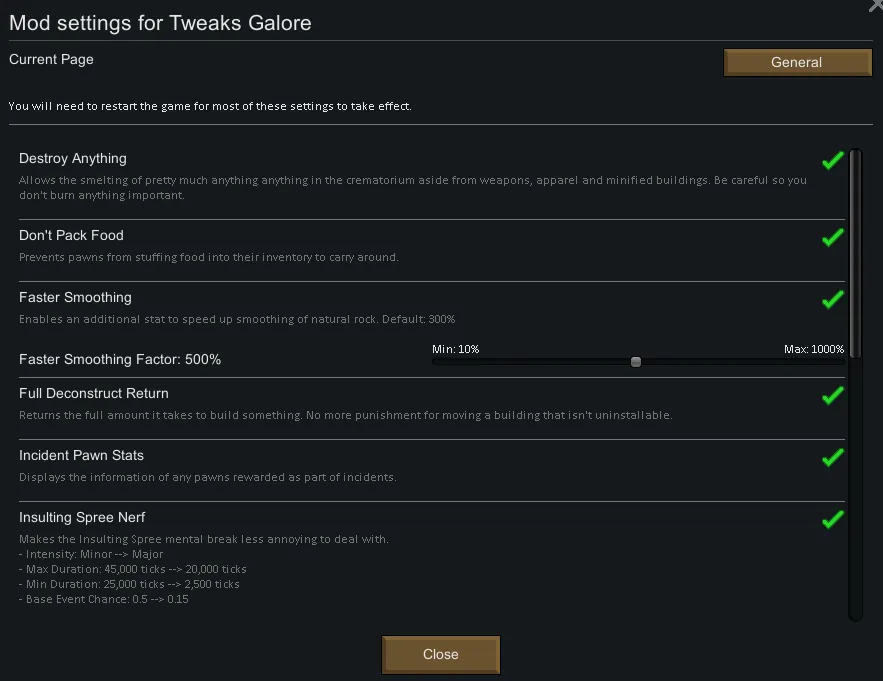Untick the Incident Pawn Stats checkmark

pyautogui.click(x=832, y=457)
